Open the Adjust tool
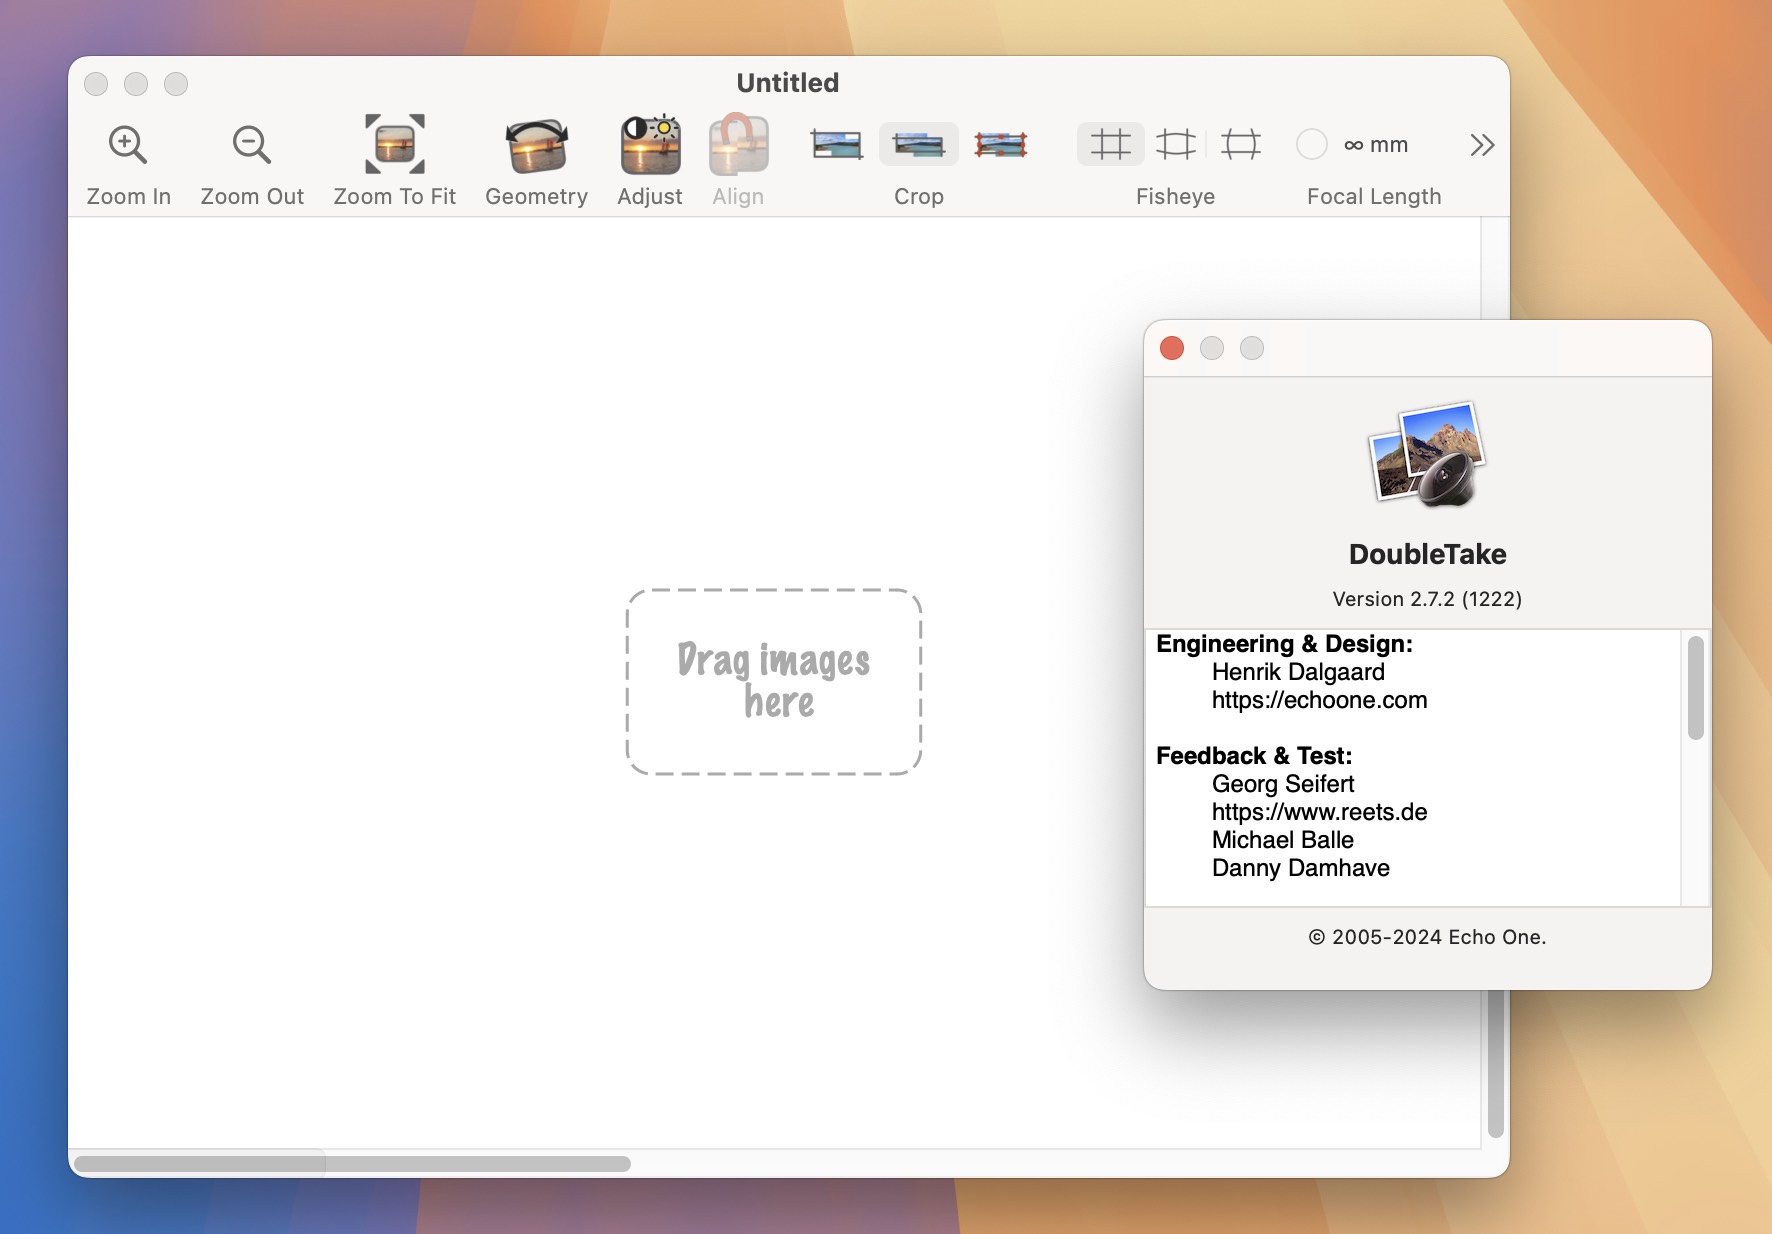Image resolution: width=1772 pixels, height=1234 pixels. [651, 145]
